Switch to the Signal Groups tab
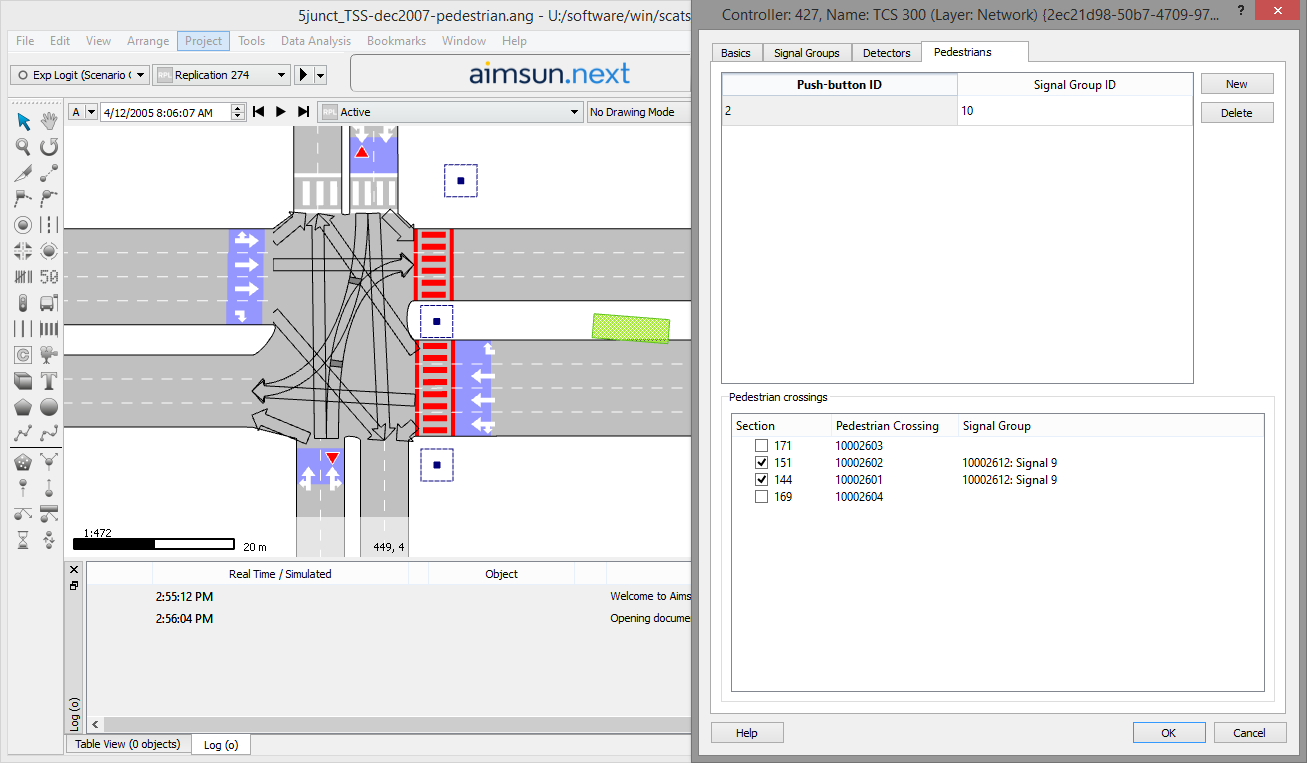Screen dimensions: 1307x763 (807, 52)
